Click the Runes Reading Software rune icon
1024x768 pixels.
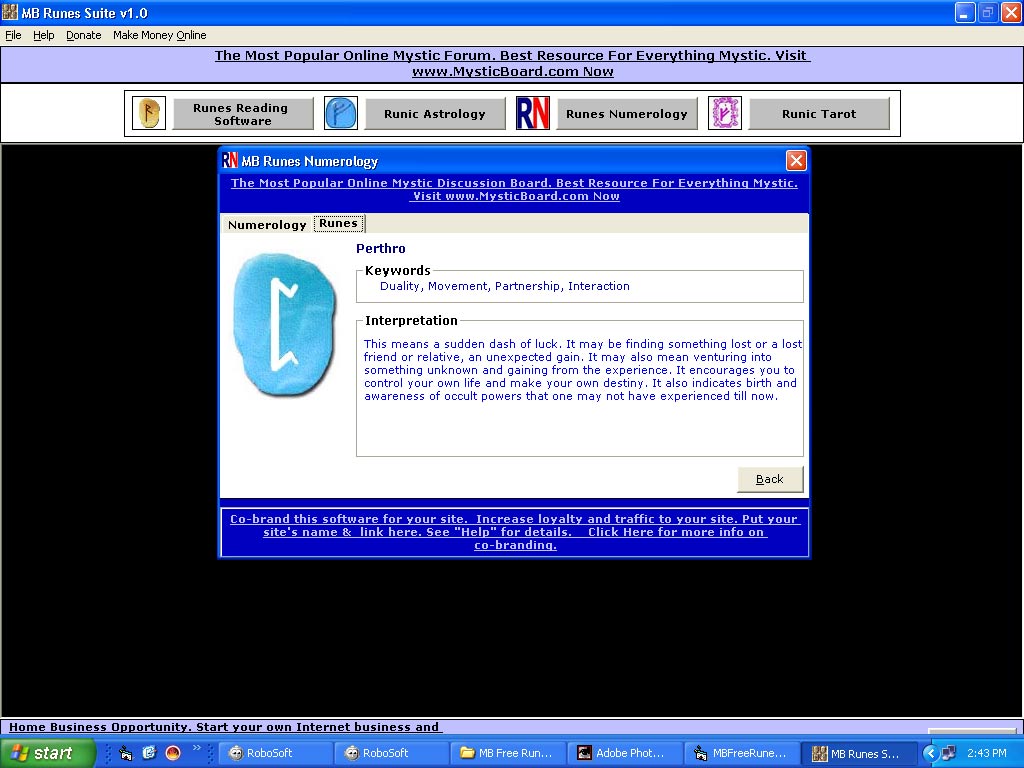pyautogui.click(x=149, y=113)
